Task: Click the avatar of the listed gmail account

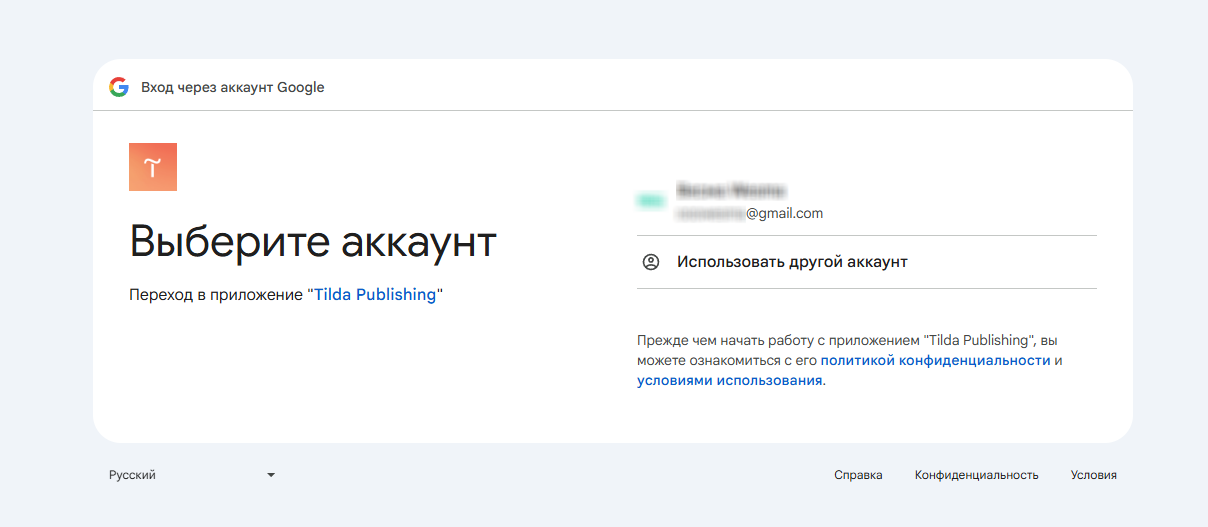Action: pos(651,201)
